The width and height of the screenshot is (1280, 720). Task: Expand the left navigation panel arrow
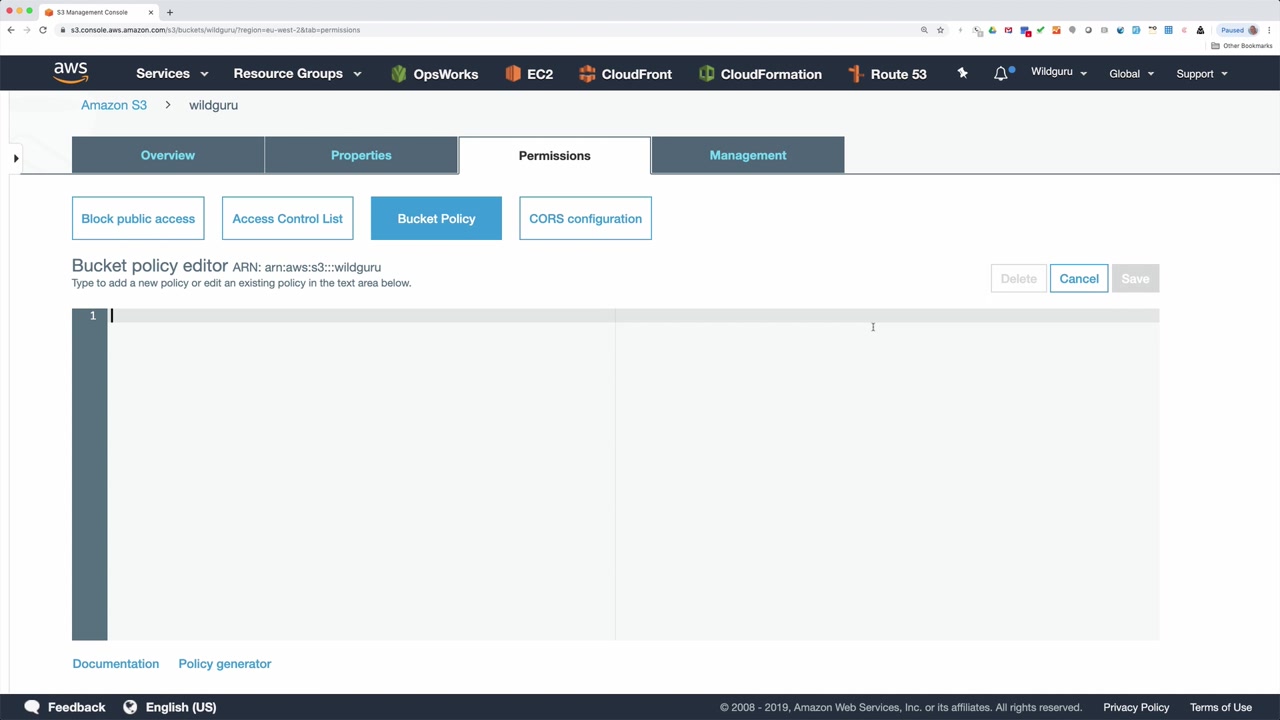click(16, 158)
